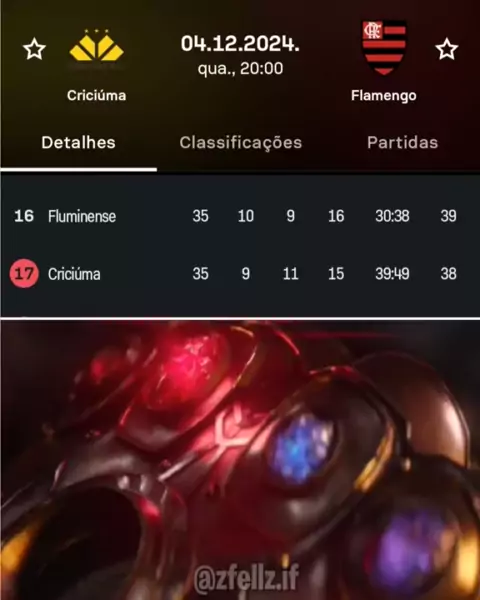The image size is (480, 600).
Task: Click the kickoff time qua., 20:00
Action: click(240, 69)
